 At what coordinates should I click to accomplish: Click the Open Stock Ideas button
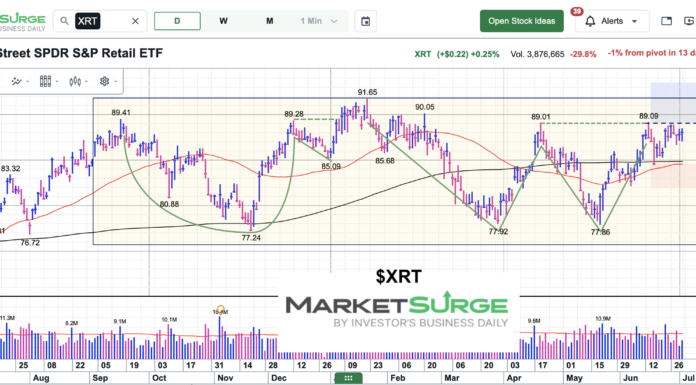coord(522,21)
